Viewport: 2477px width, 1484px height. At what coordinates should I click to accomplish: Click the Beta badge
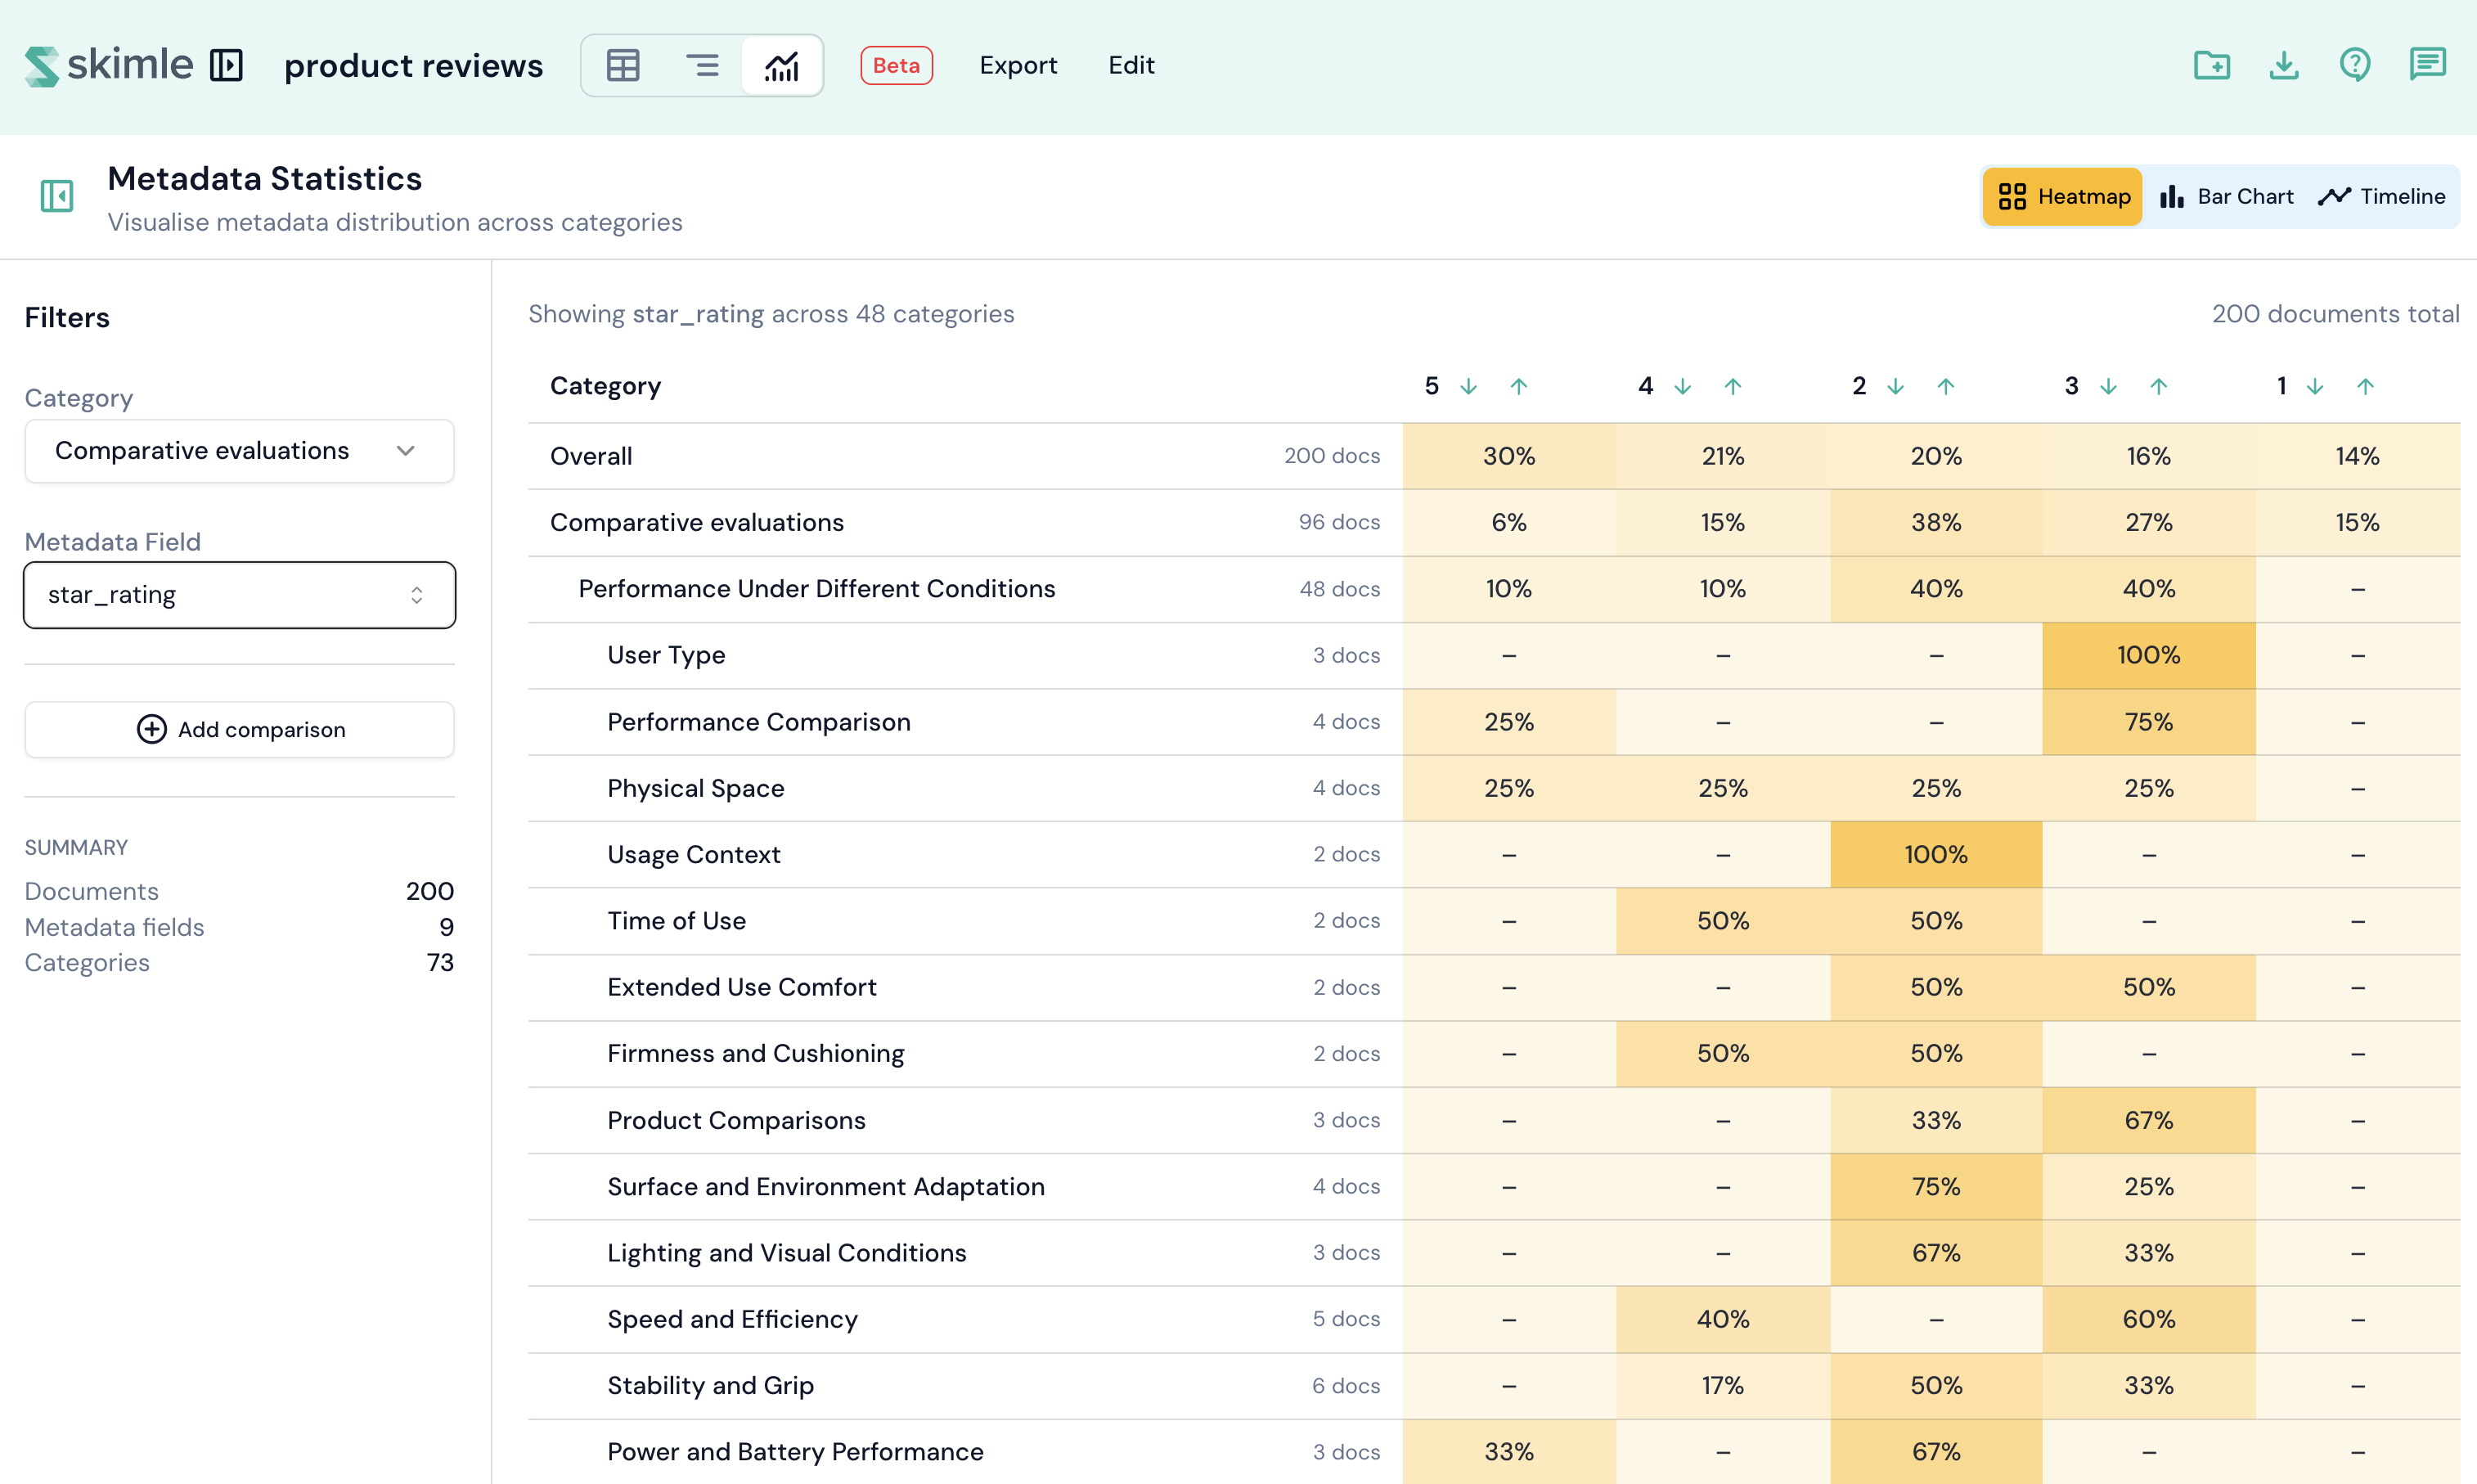[x=896, y=66]
